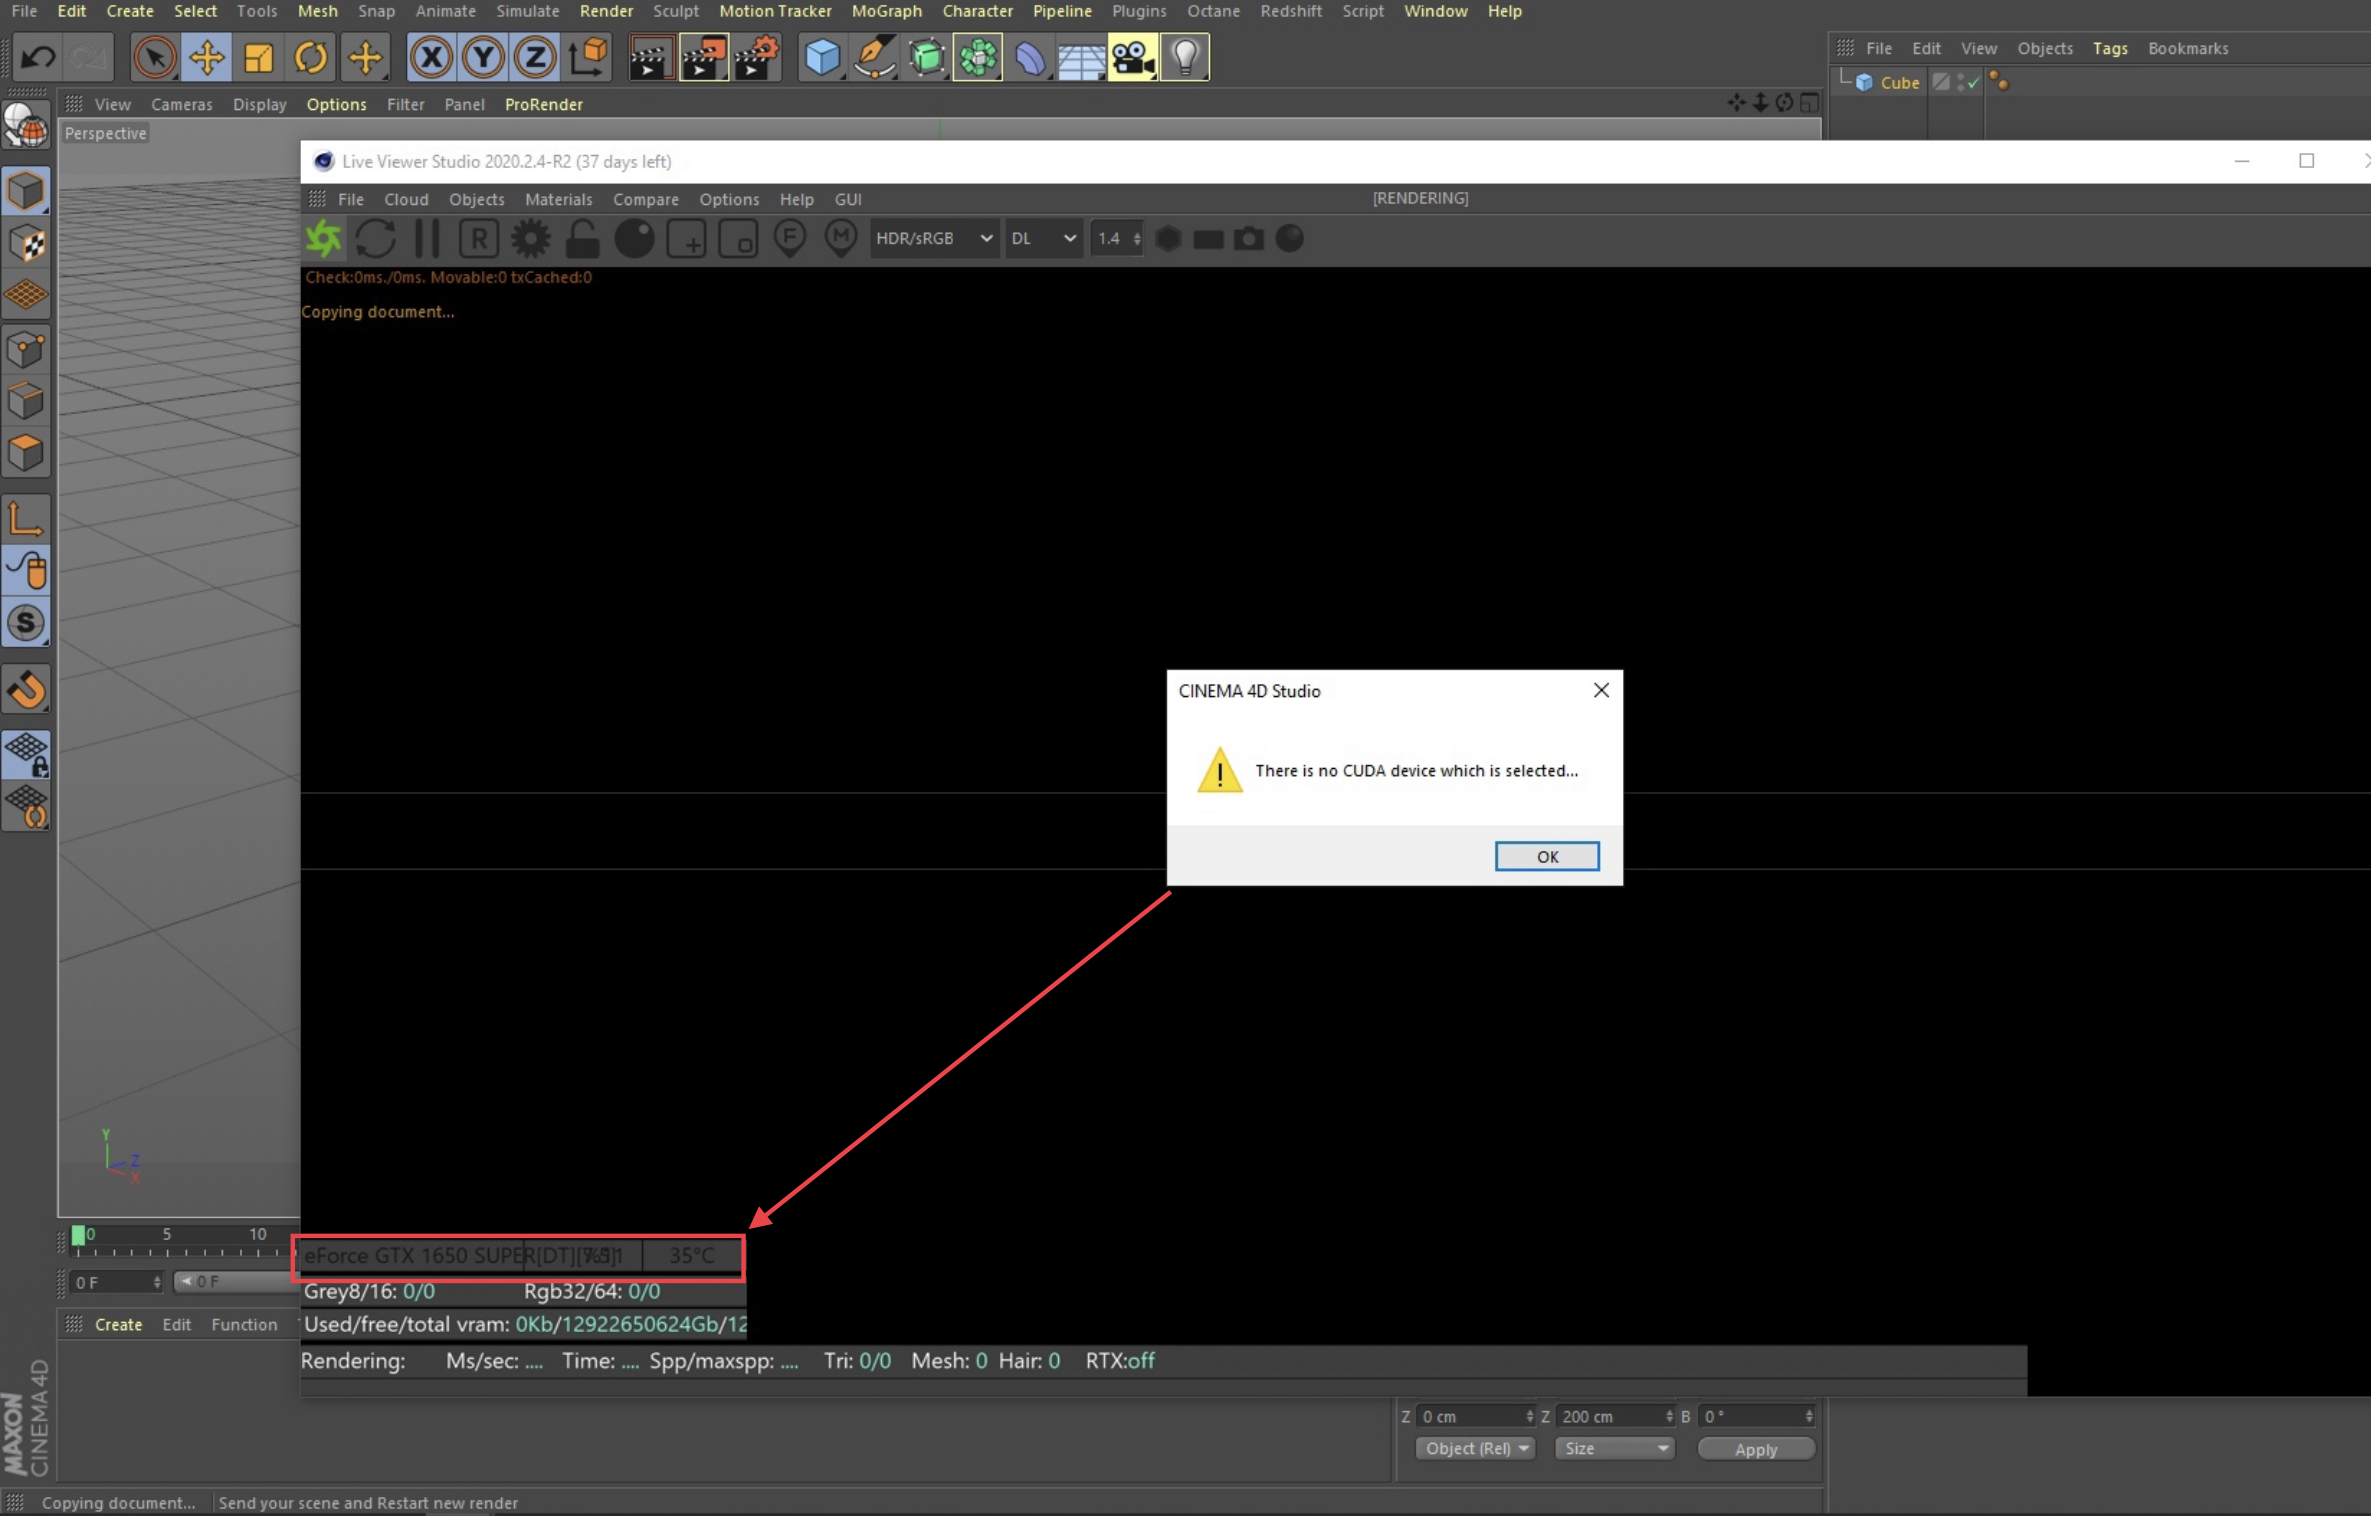
Task: Open Octane settings gear icon
Action: [531, 239]
